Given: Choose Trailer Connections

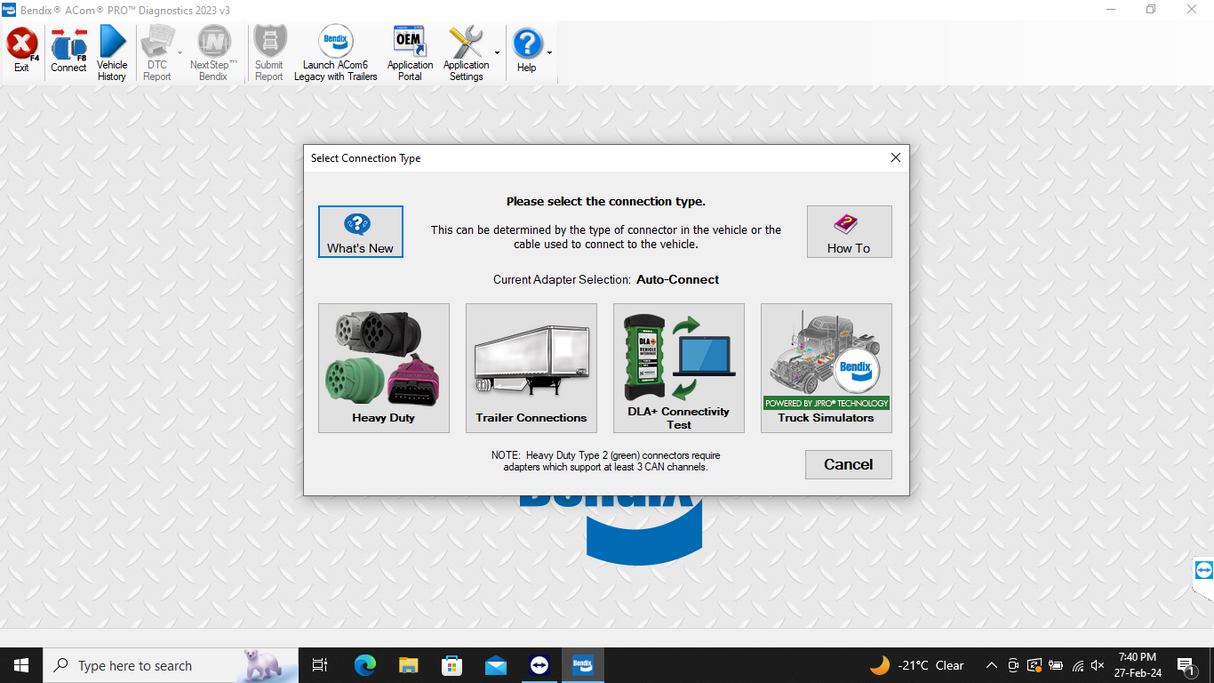Looking at the screenshot, I should [x=531, y=368].
